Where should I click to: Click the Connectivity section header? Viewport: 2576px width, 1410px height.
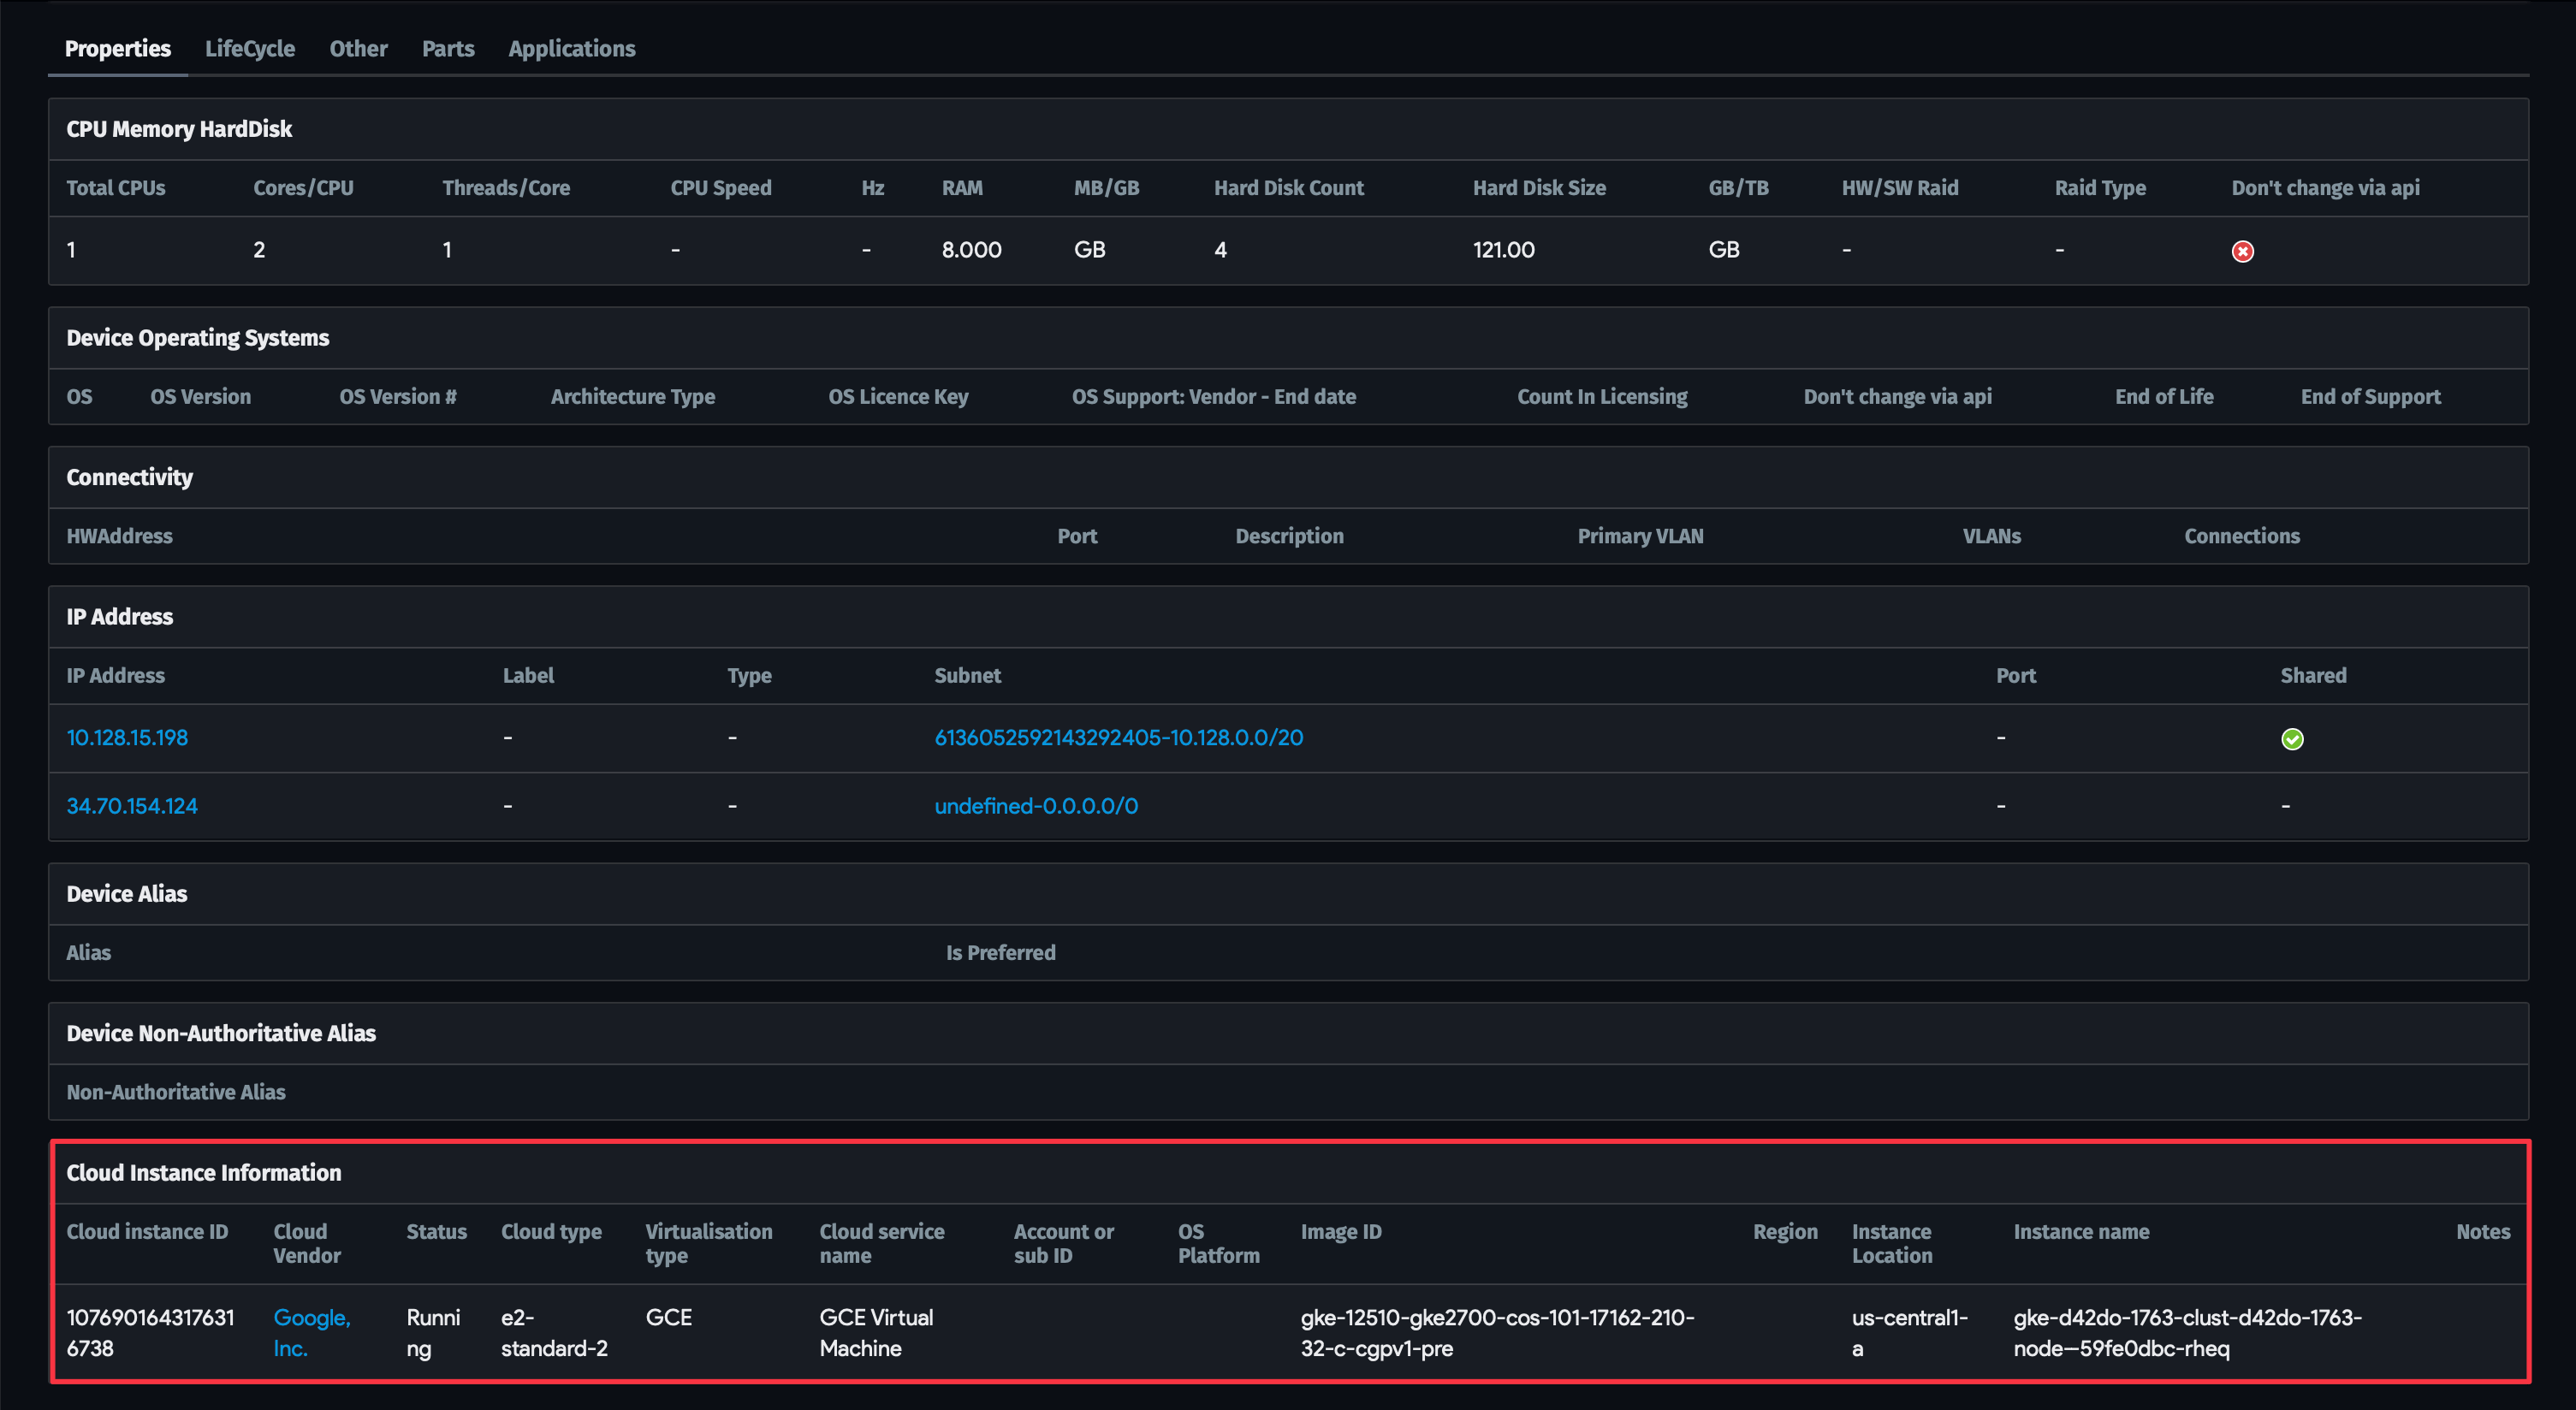(x=129, y=477)
